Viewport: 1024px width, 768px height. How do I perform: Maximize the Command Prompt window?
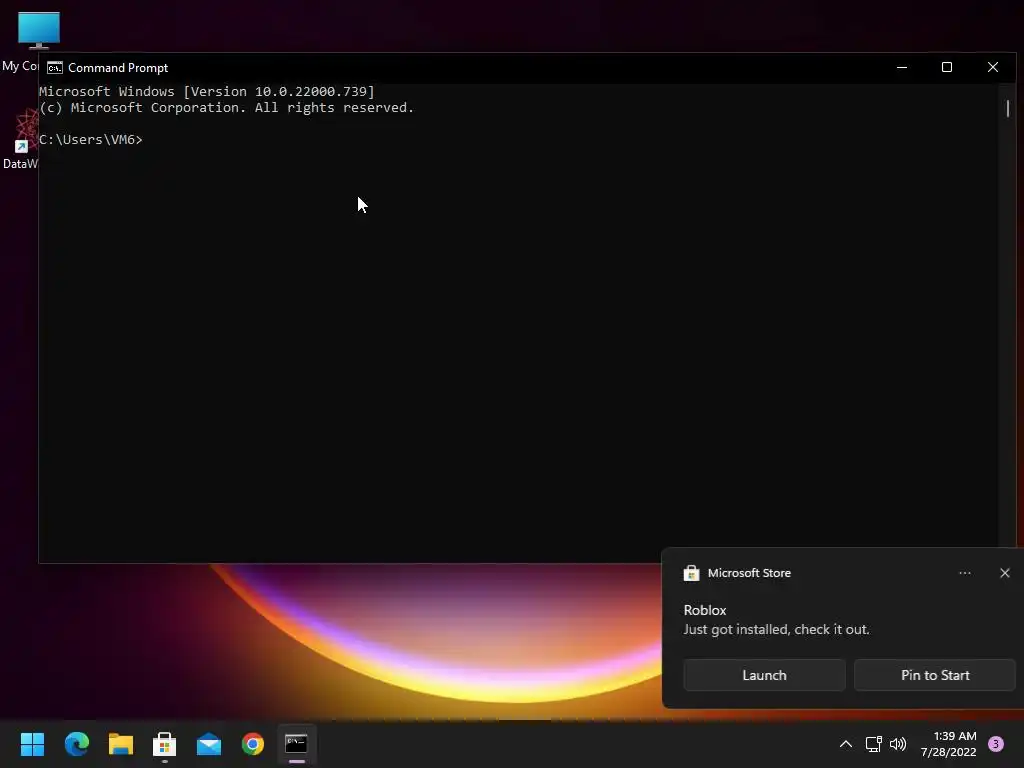947,67
